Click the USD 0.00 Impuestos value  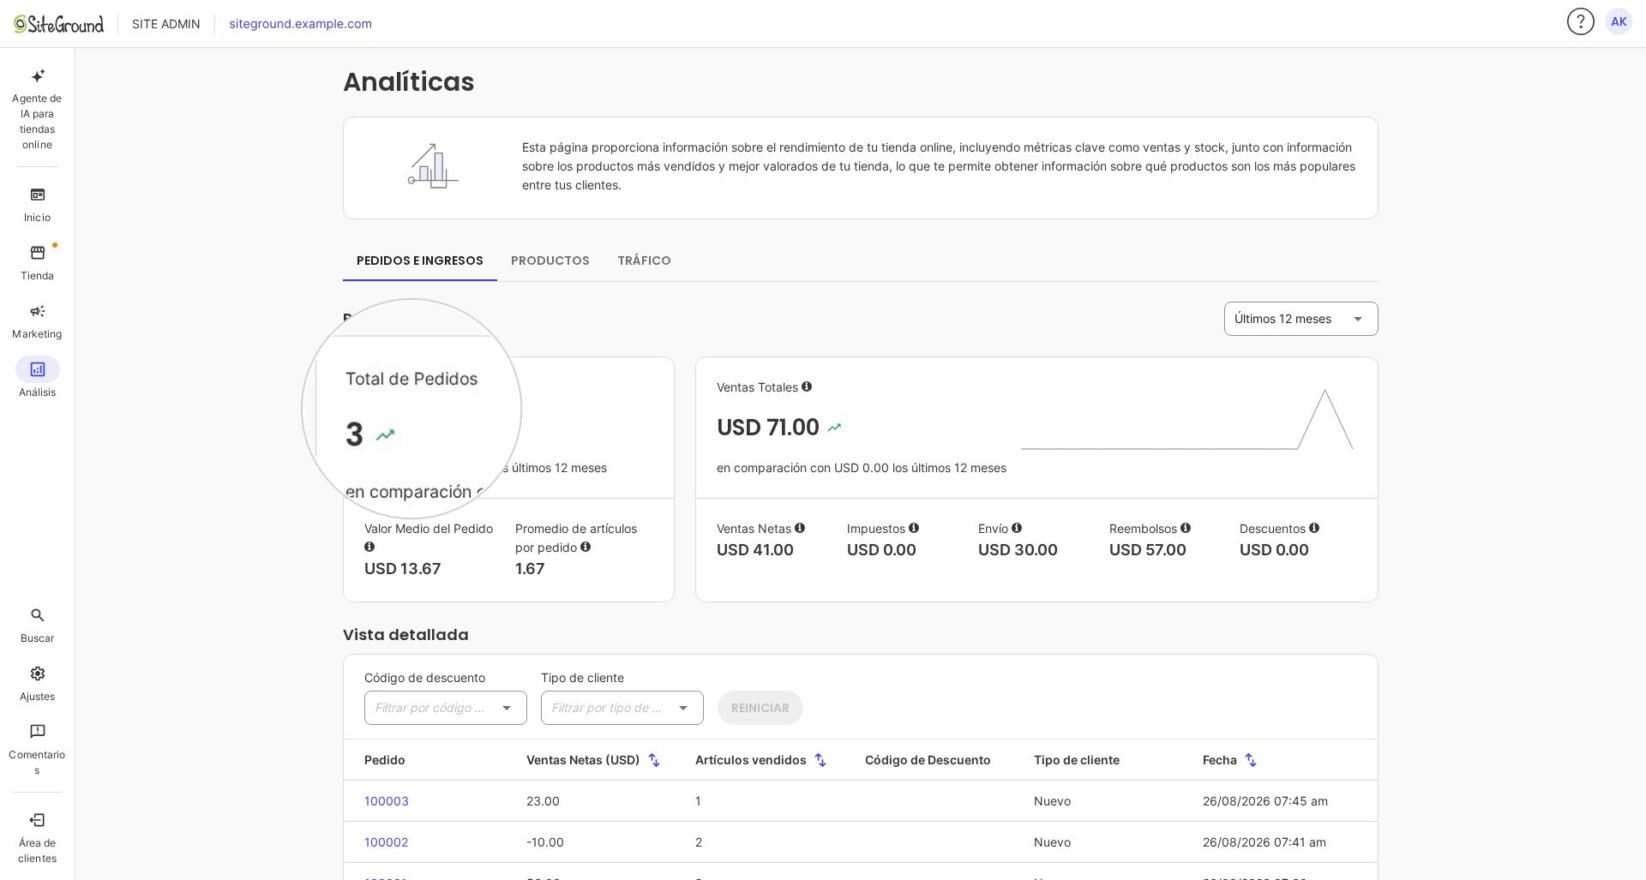tap(881, 550)
